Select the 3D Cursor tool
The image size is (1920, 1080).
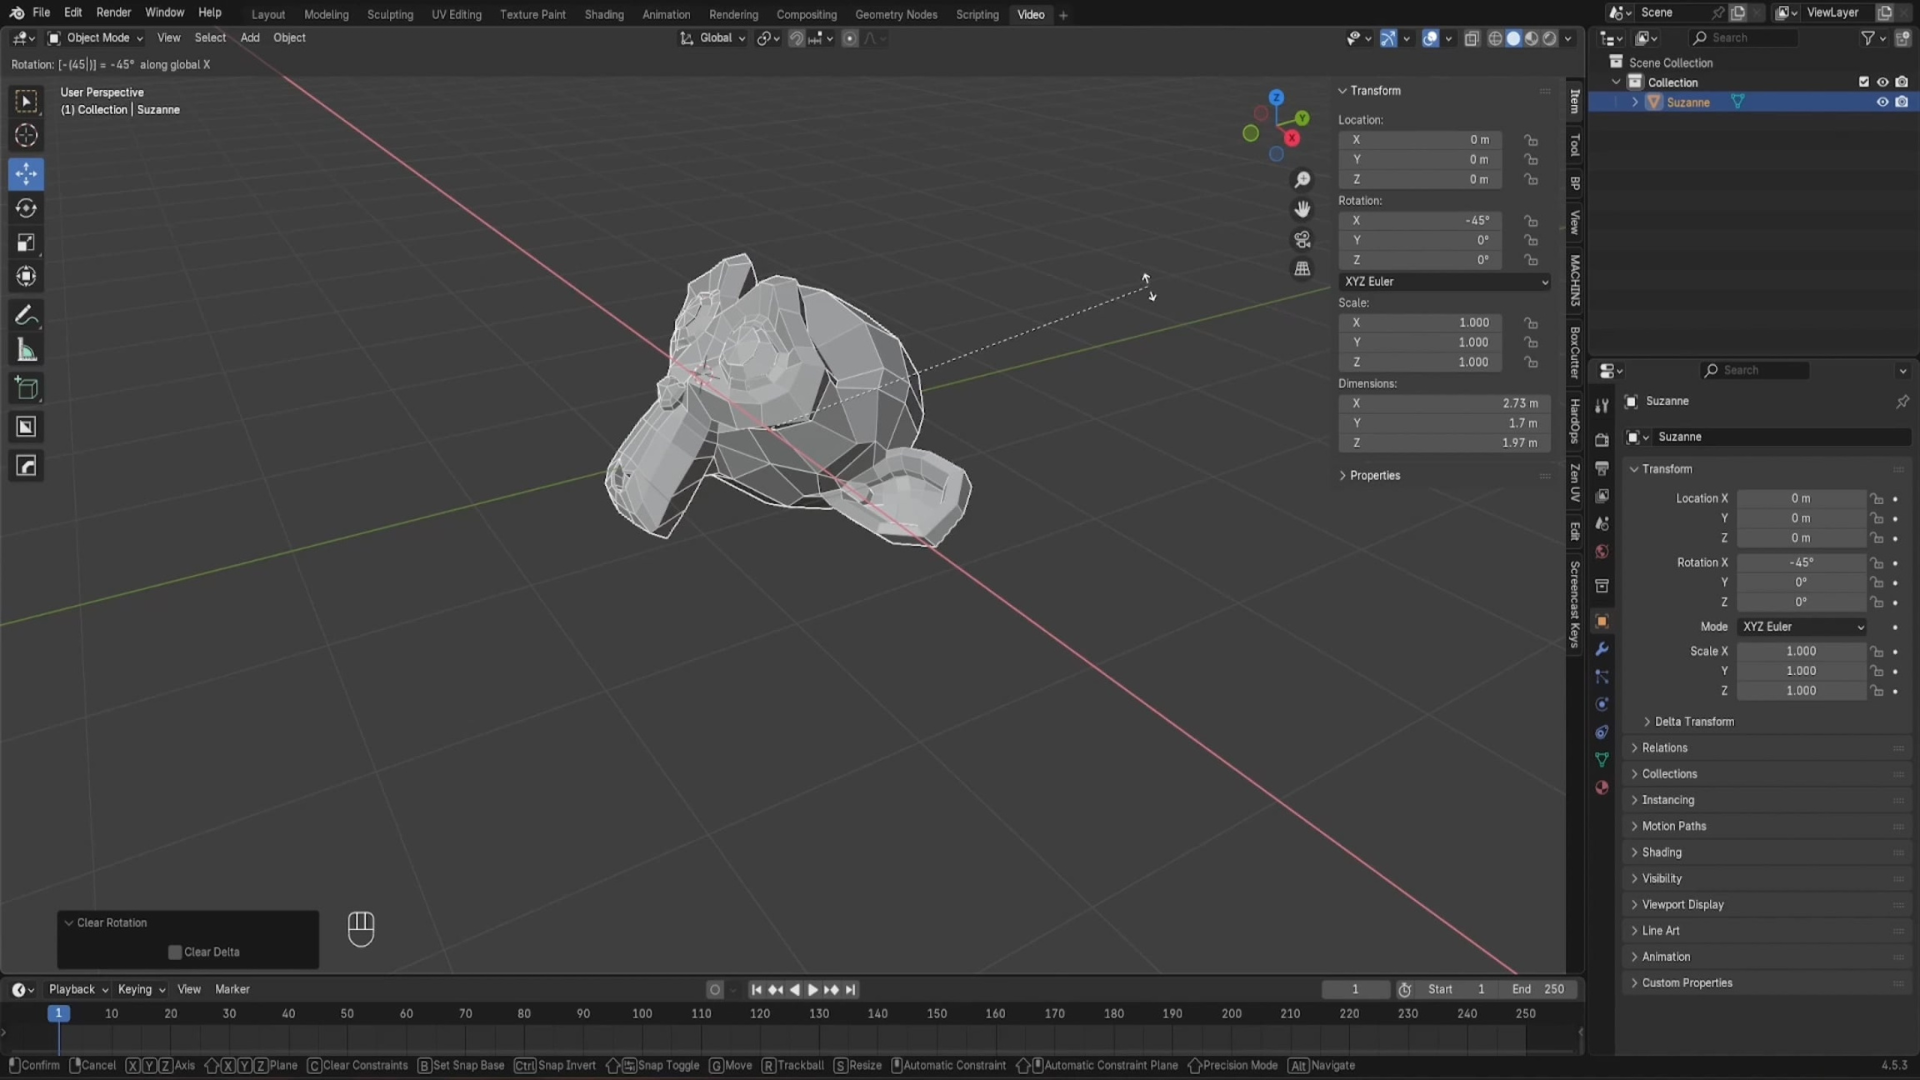27,136
